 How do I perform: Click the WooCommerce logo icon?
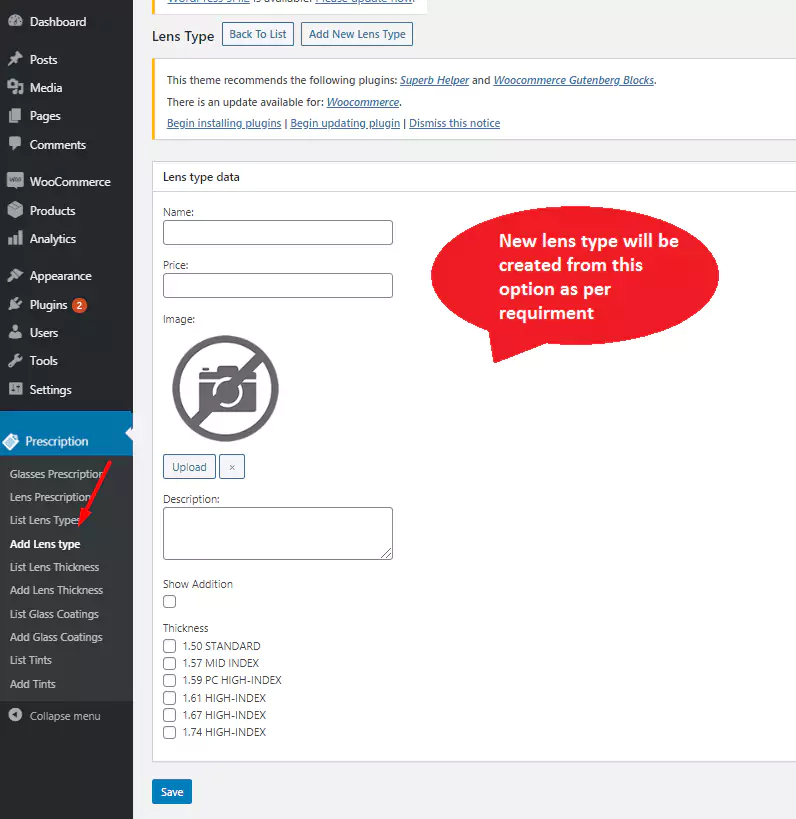tap(16, 180)
